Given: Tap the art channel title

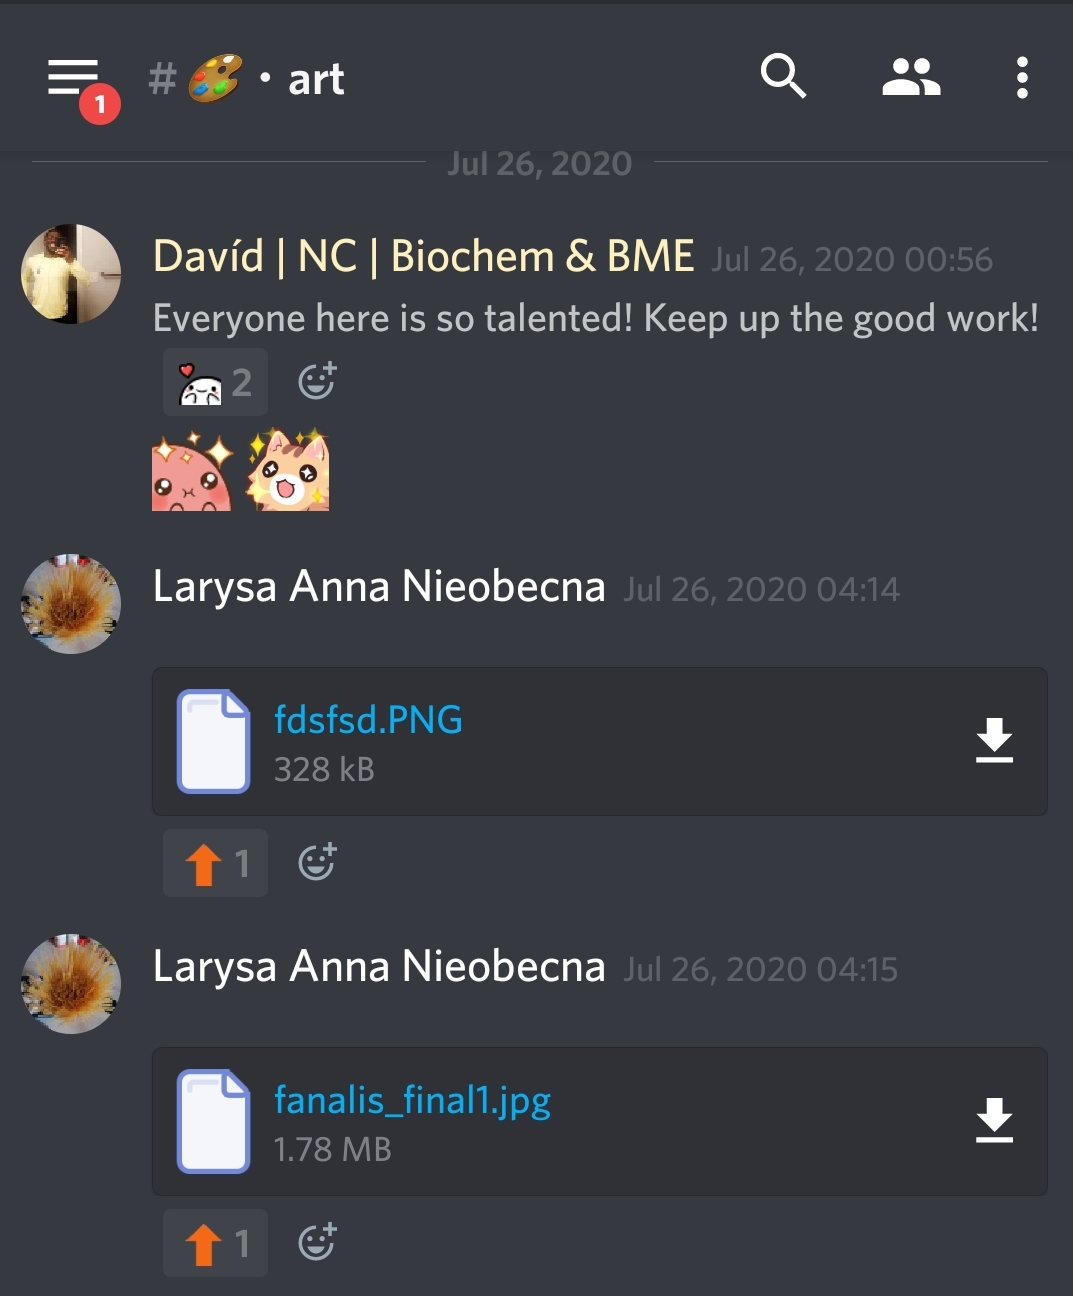Looking at the screenshot, I should 316,79.
